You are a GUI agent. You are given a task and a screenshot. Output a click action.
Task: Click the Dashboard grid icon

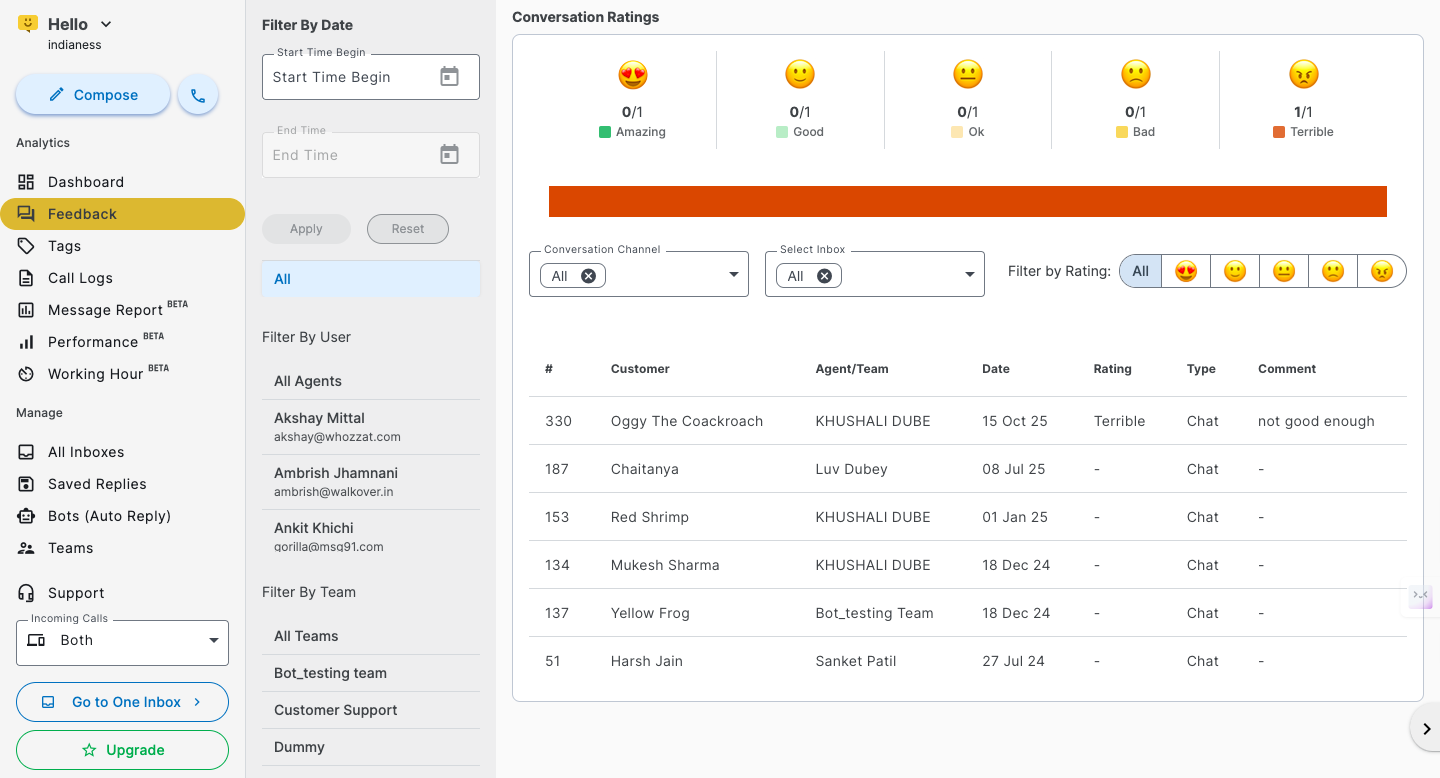pyautogui.click(x=26, y=182)
